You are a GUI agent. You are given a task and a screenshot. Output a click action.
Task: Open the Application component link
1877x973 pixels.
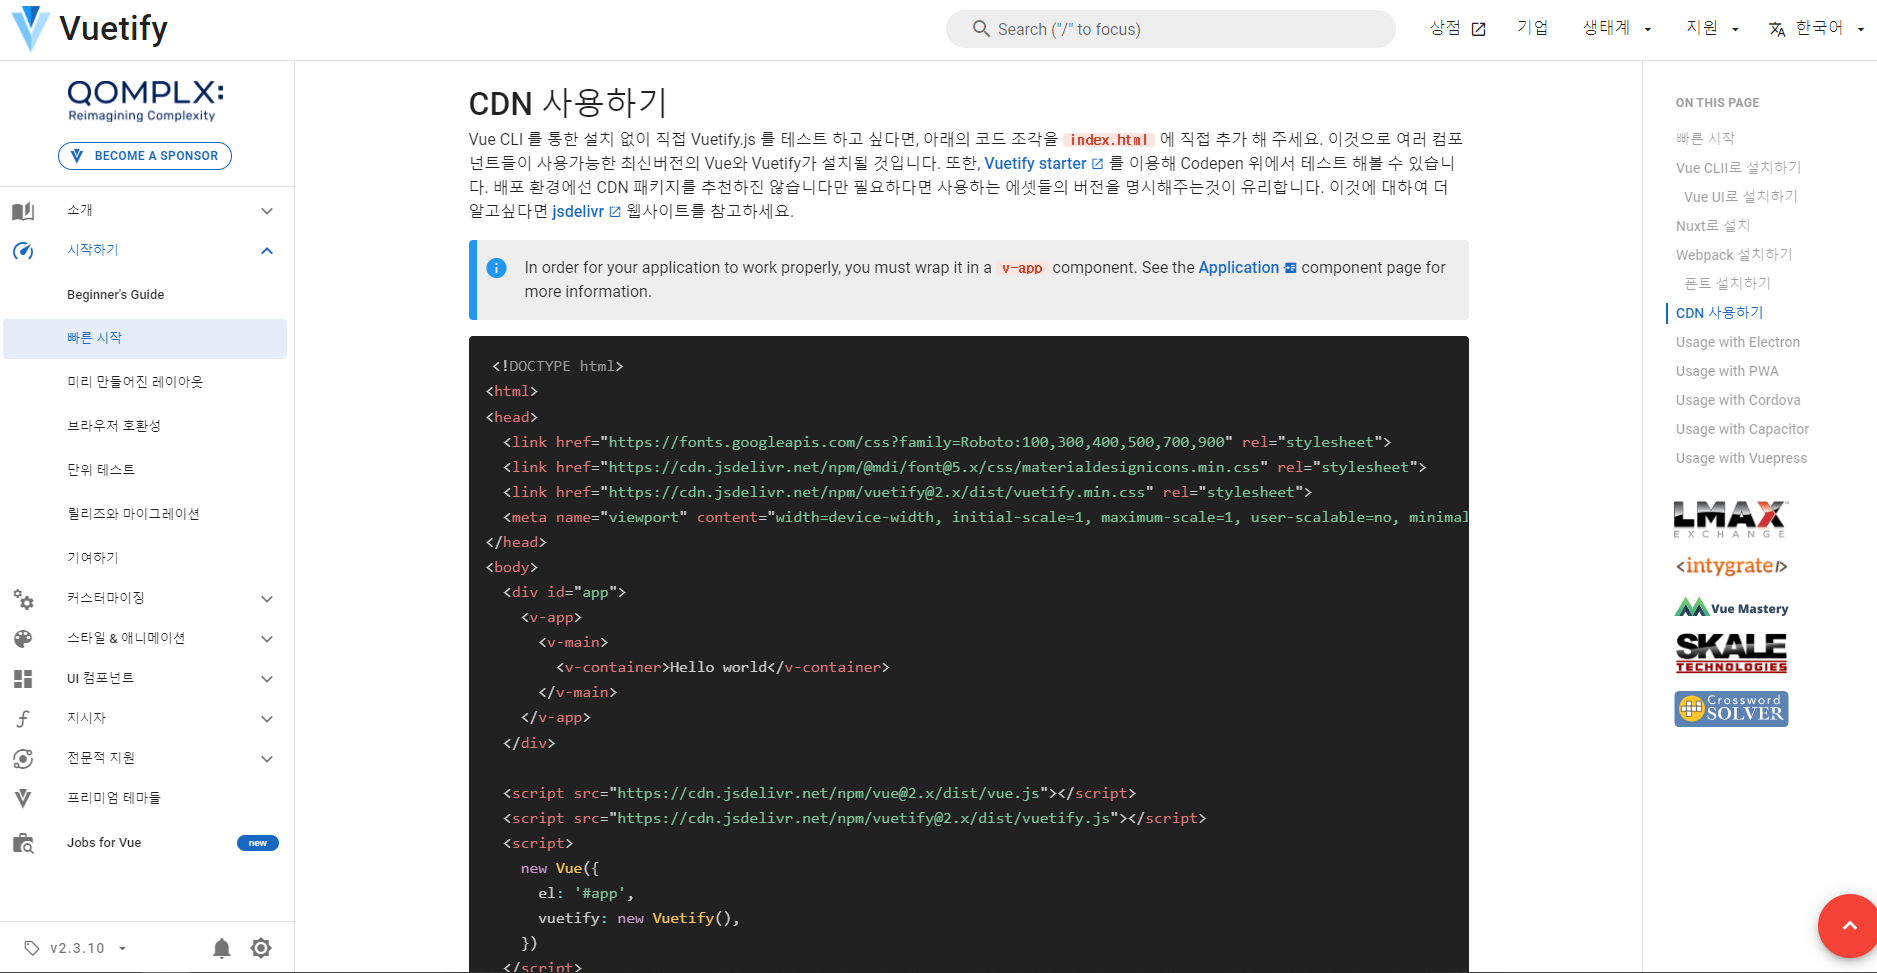1247,268
